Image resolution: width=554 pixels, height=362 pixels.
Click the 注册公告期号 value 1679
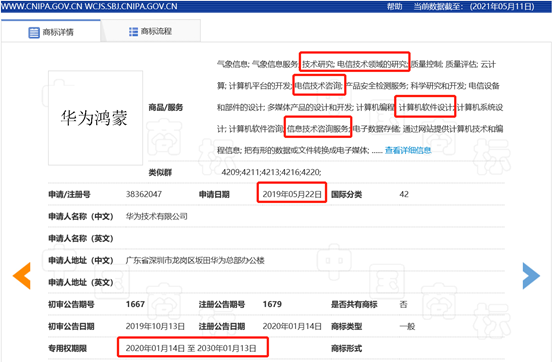272,304
